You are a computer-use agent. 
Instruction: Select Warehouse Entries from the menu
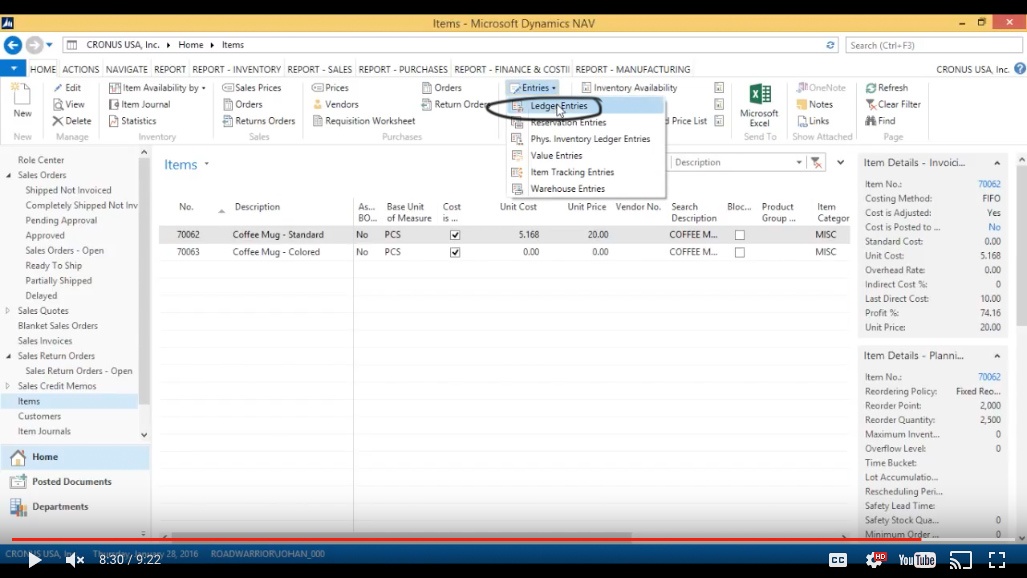click(587, 189)
